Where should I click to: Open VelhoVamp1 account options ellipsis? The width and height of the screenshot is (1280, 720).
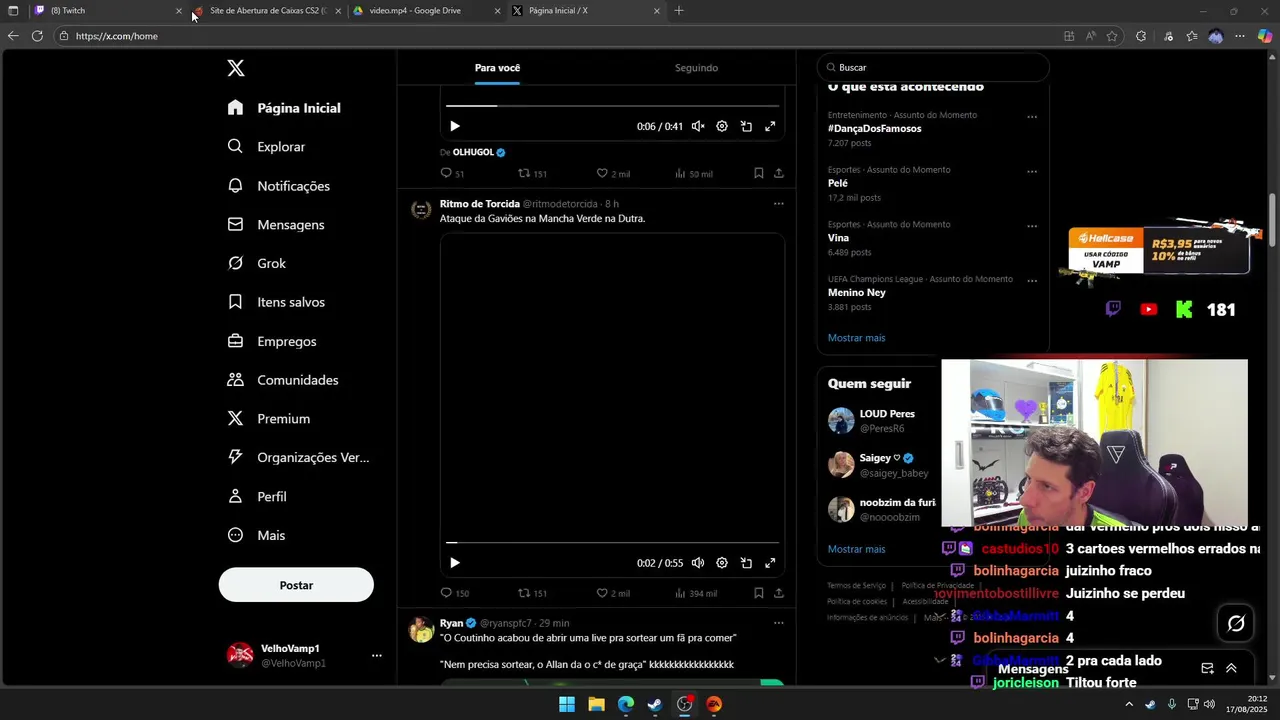377,656
